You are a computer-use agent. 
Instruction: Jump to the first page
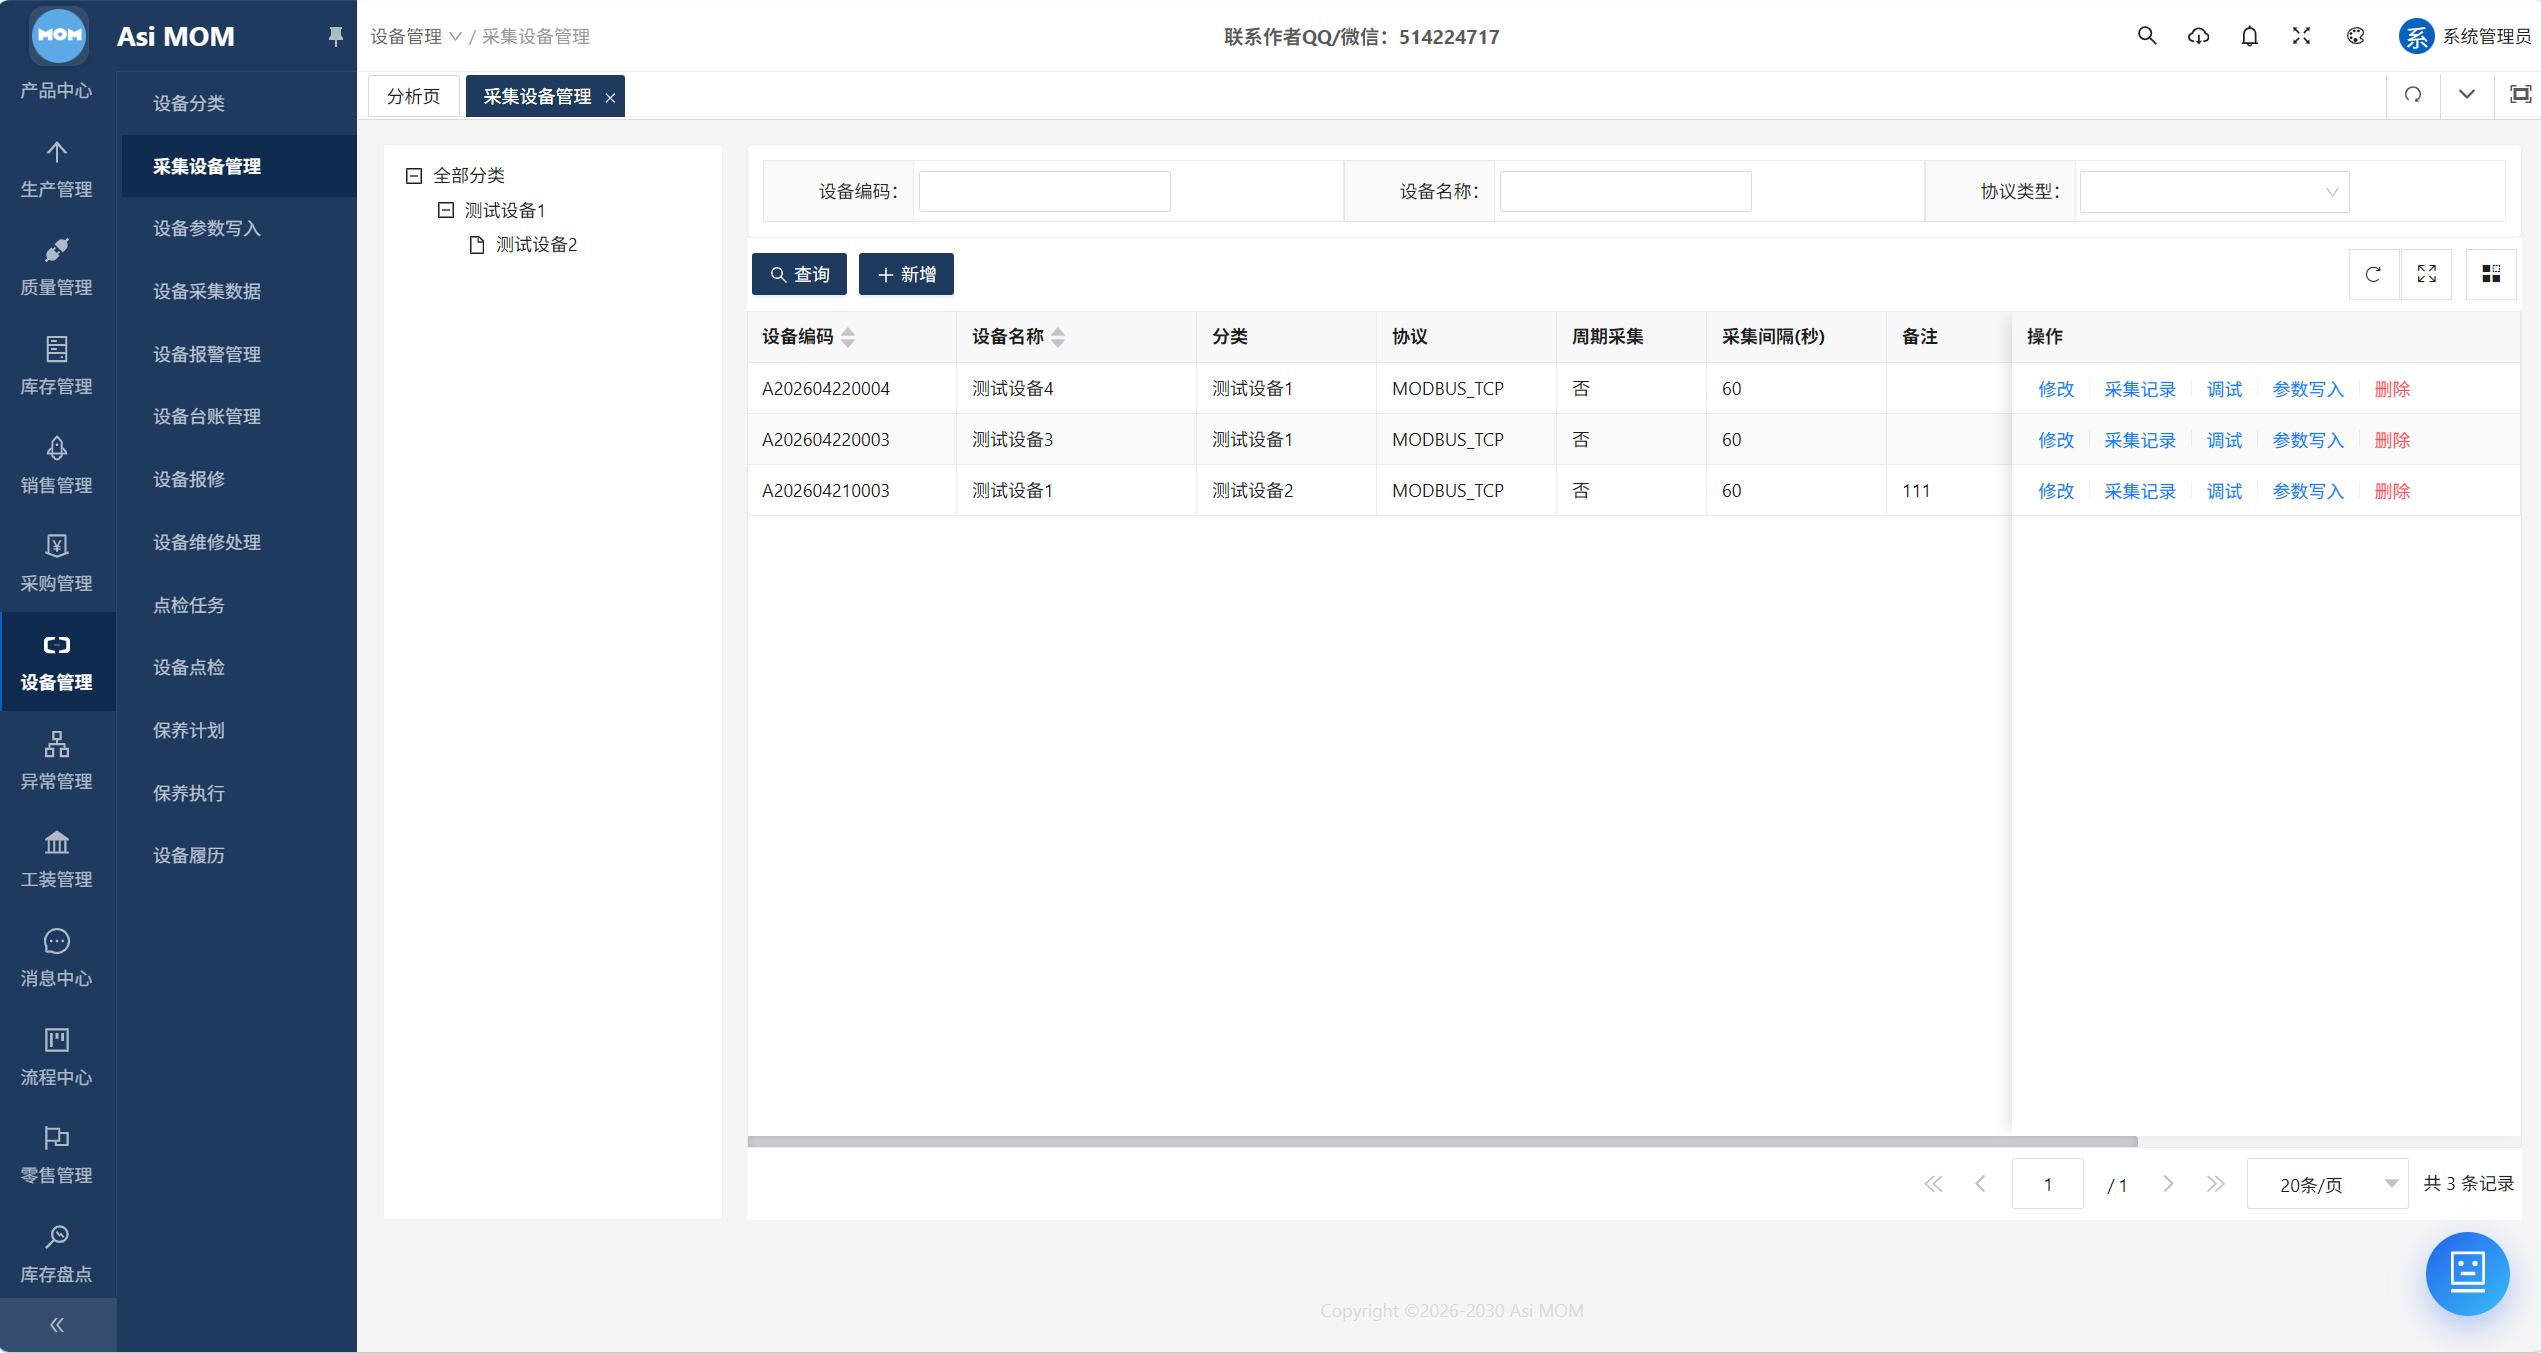point(1933,1184)
